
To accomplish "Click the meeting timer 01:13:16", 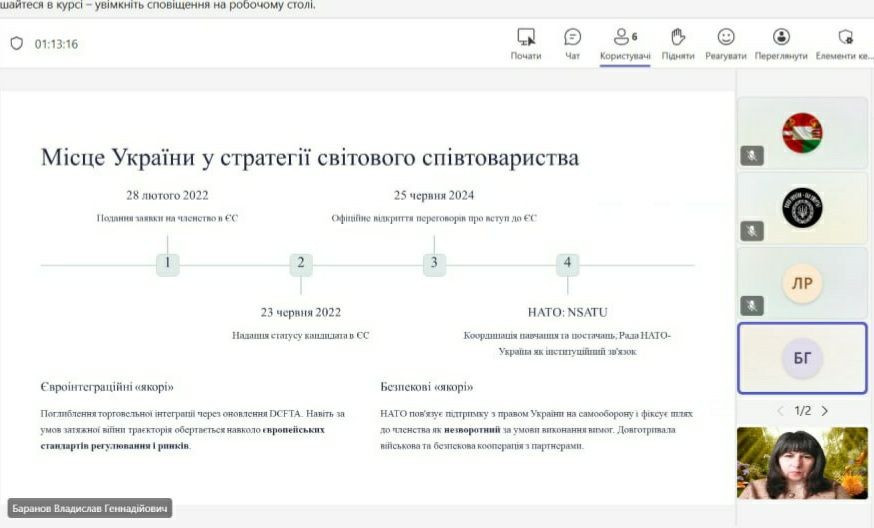I will pos(56,44).
